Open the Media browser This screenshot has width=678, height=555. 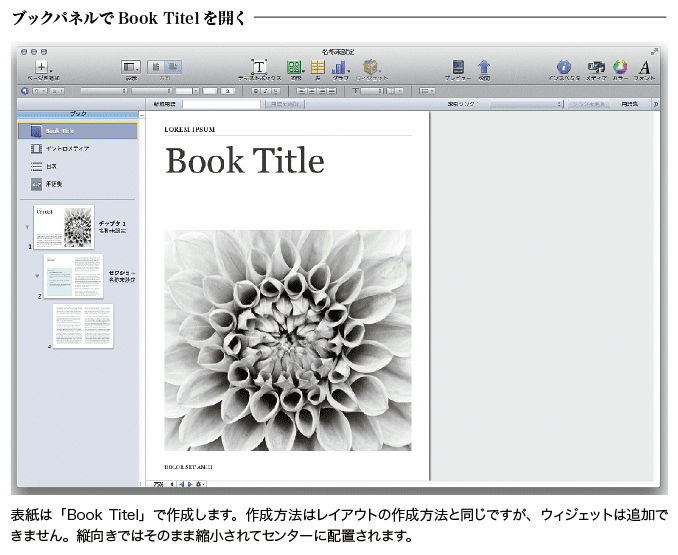coord(596,67)
